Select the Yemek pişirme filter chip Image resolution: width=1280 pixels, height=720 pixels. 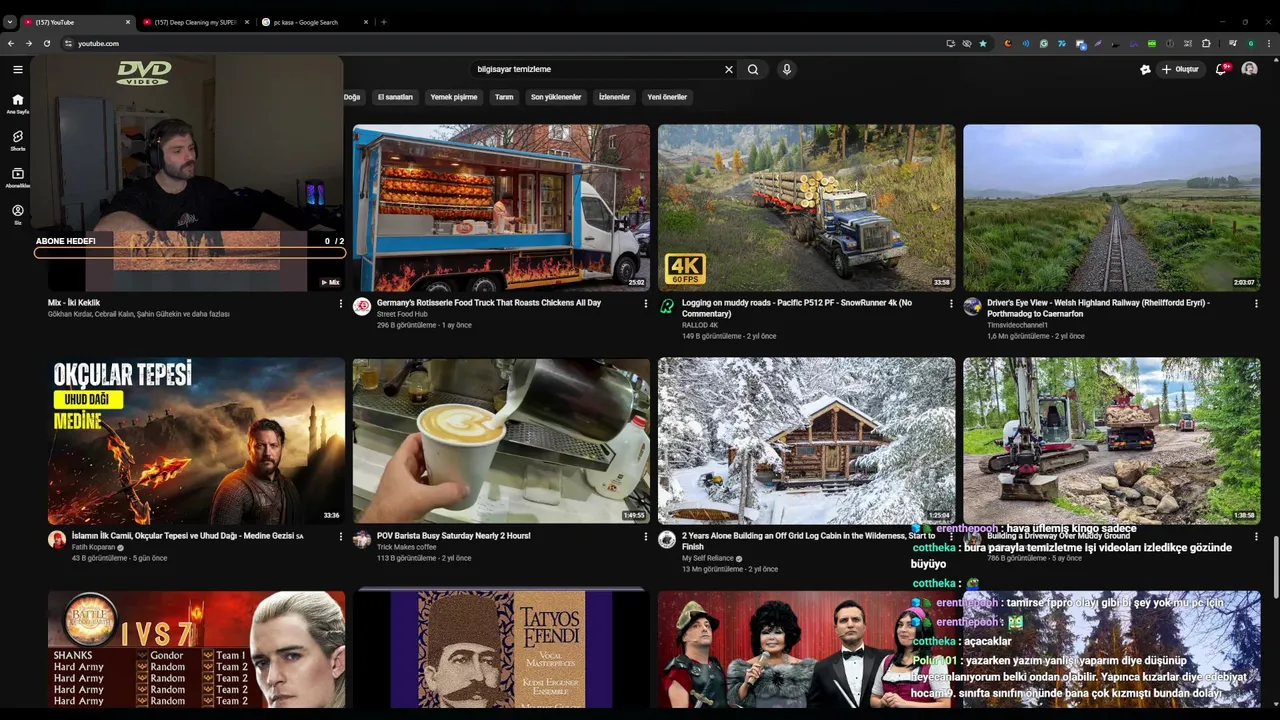(x=454, y=97)
